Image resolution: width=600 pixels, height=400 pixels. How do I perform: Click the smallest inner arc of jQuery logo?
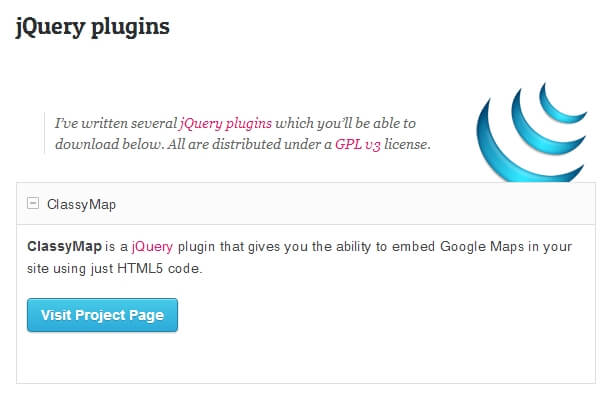pyautogui.click(x=558, y=98)
